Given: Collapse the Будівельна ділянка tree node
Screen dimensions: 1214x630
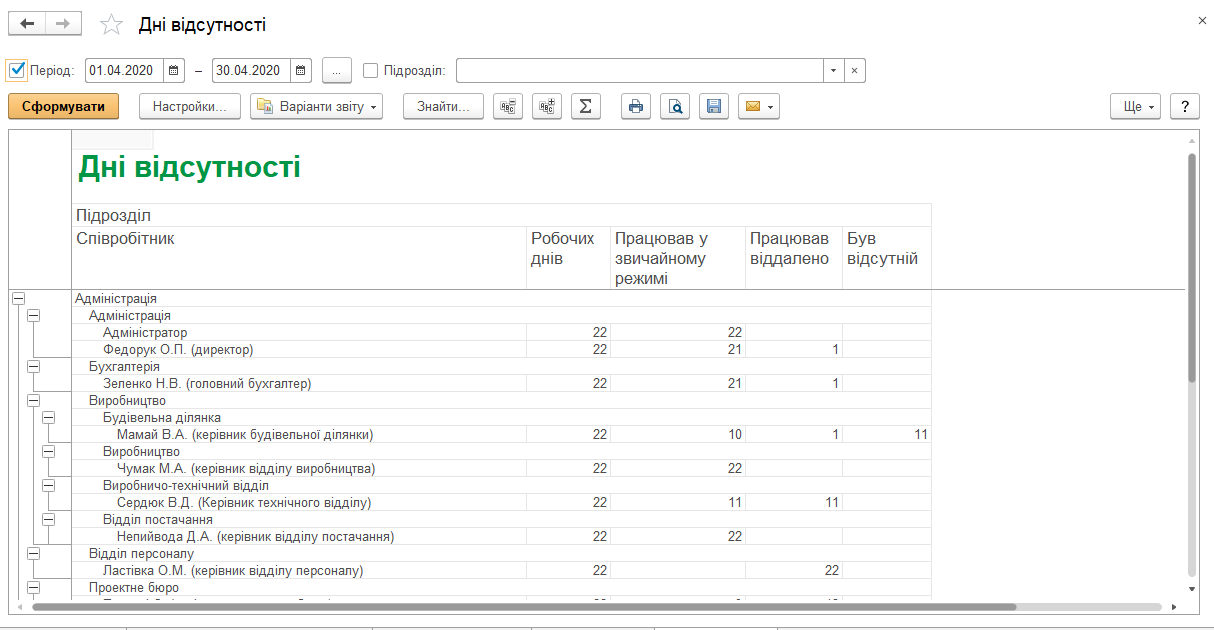Looking at the screenshot, I should tap(48, 417).
